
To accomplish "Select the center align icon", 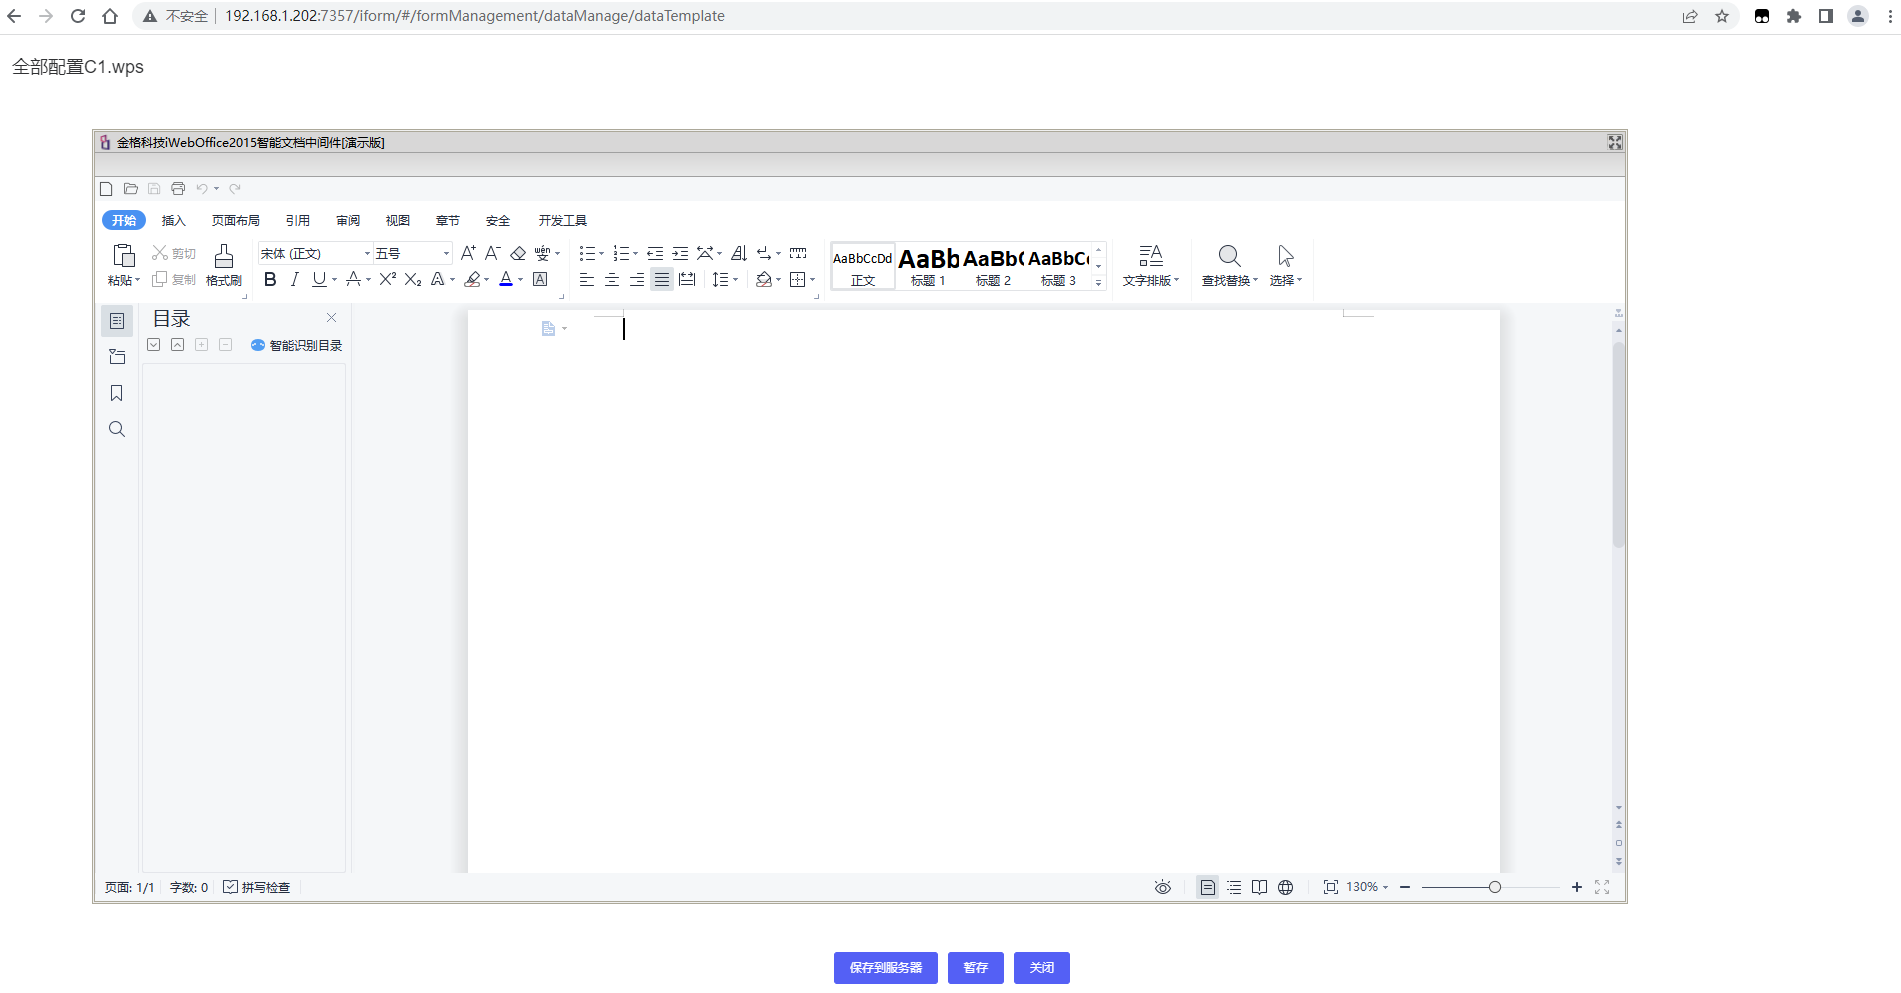I will point(612,280).
